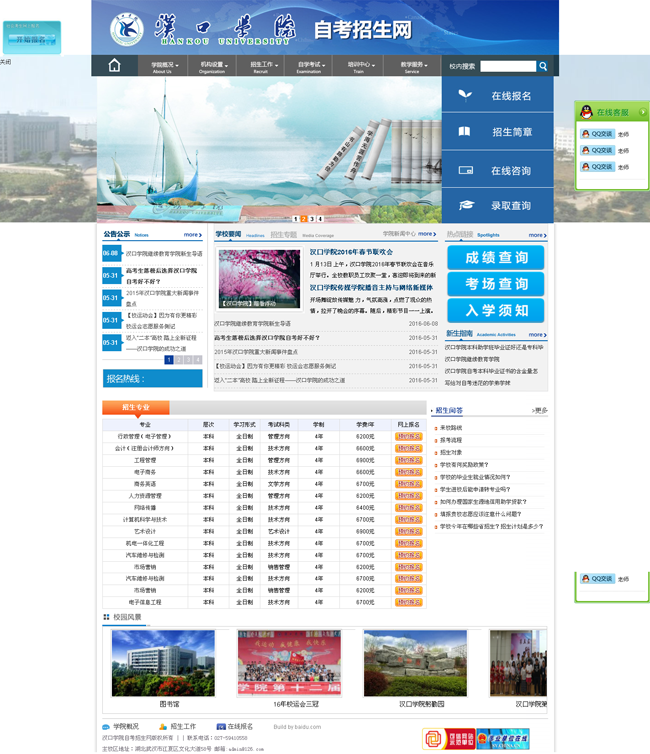Click 预约报名 in the 艺术设计 row
Viewport: 650px width, 754px height.
(408, 531)
